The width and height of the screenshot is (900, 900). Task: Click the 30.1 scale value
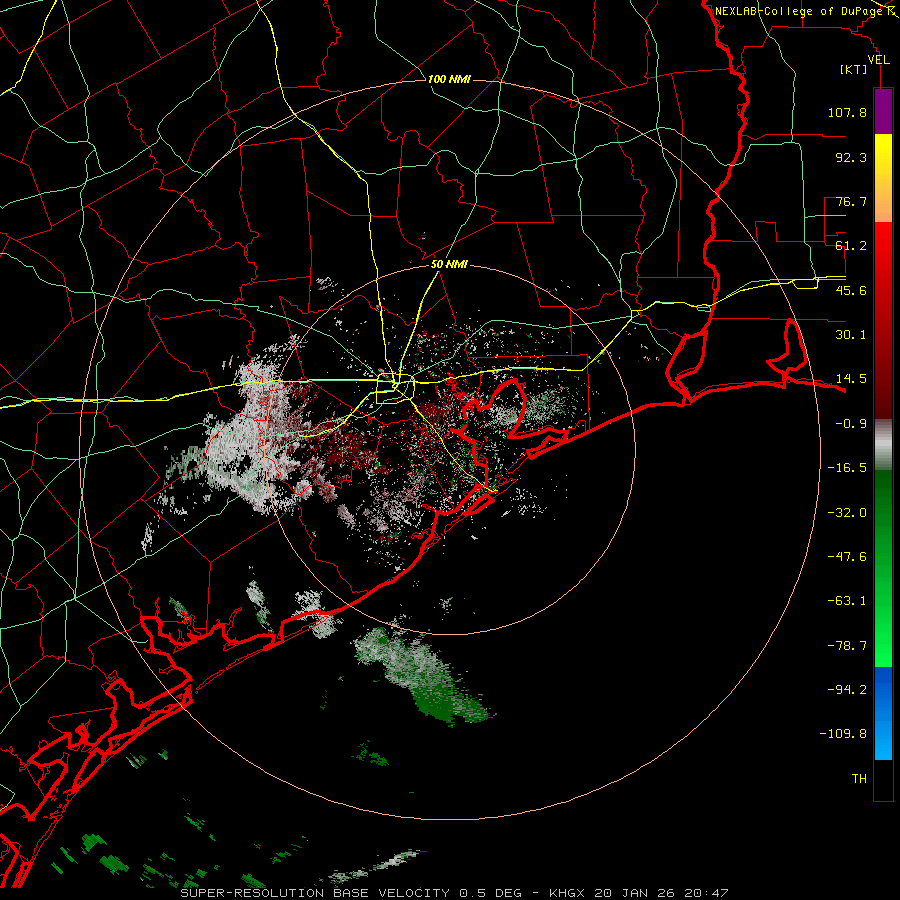(x=851, y=335)
